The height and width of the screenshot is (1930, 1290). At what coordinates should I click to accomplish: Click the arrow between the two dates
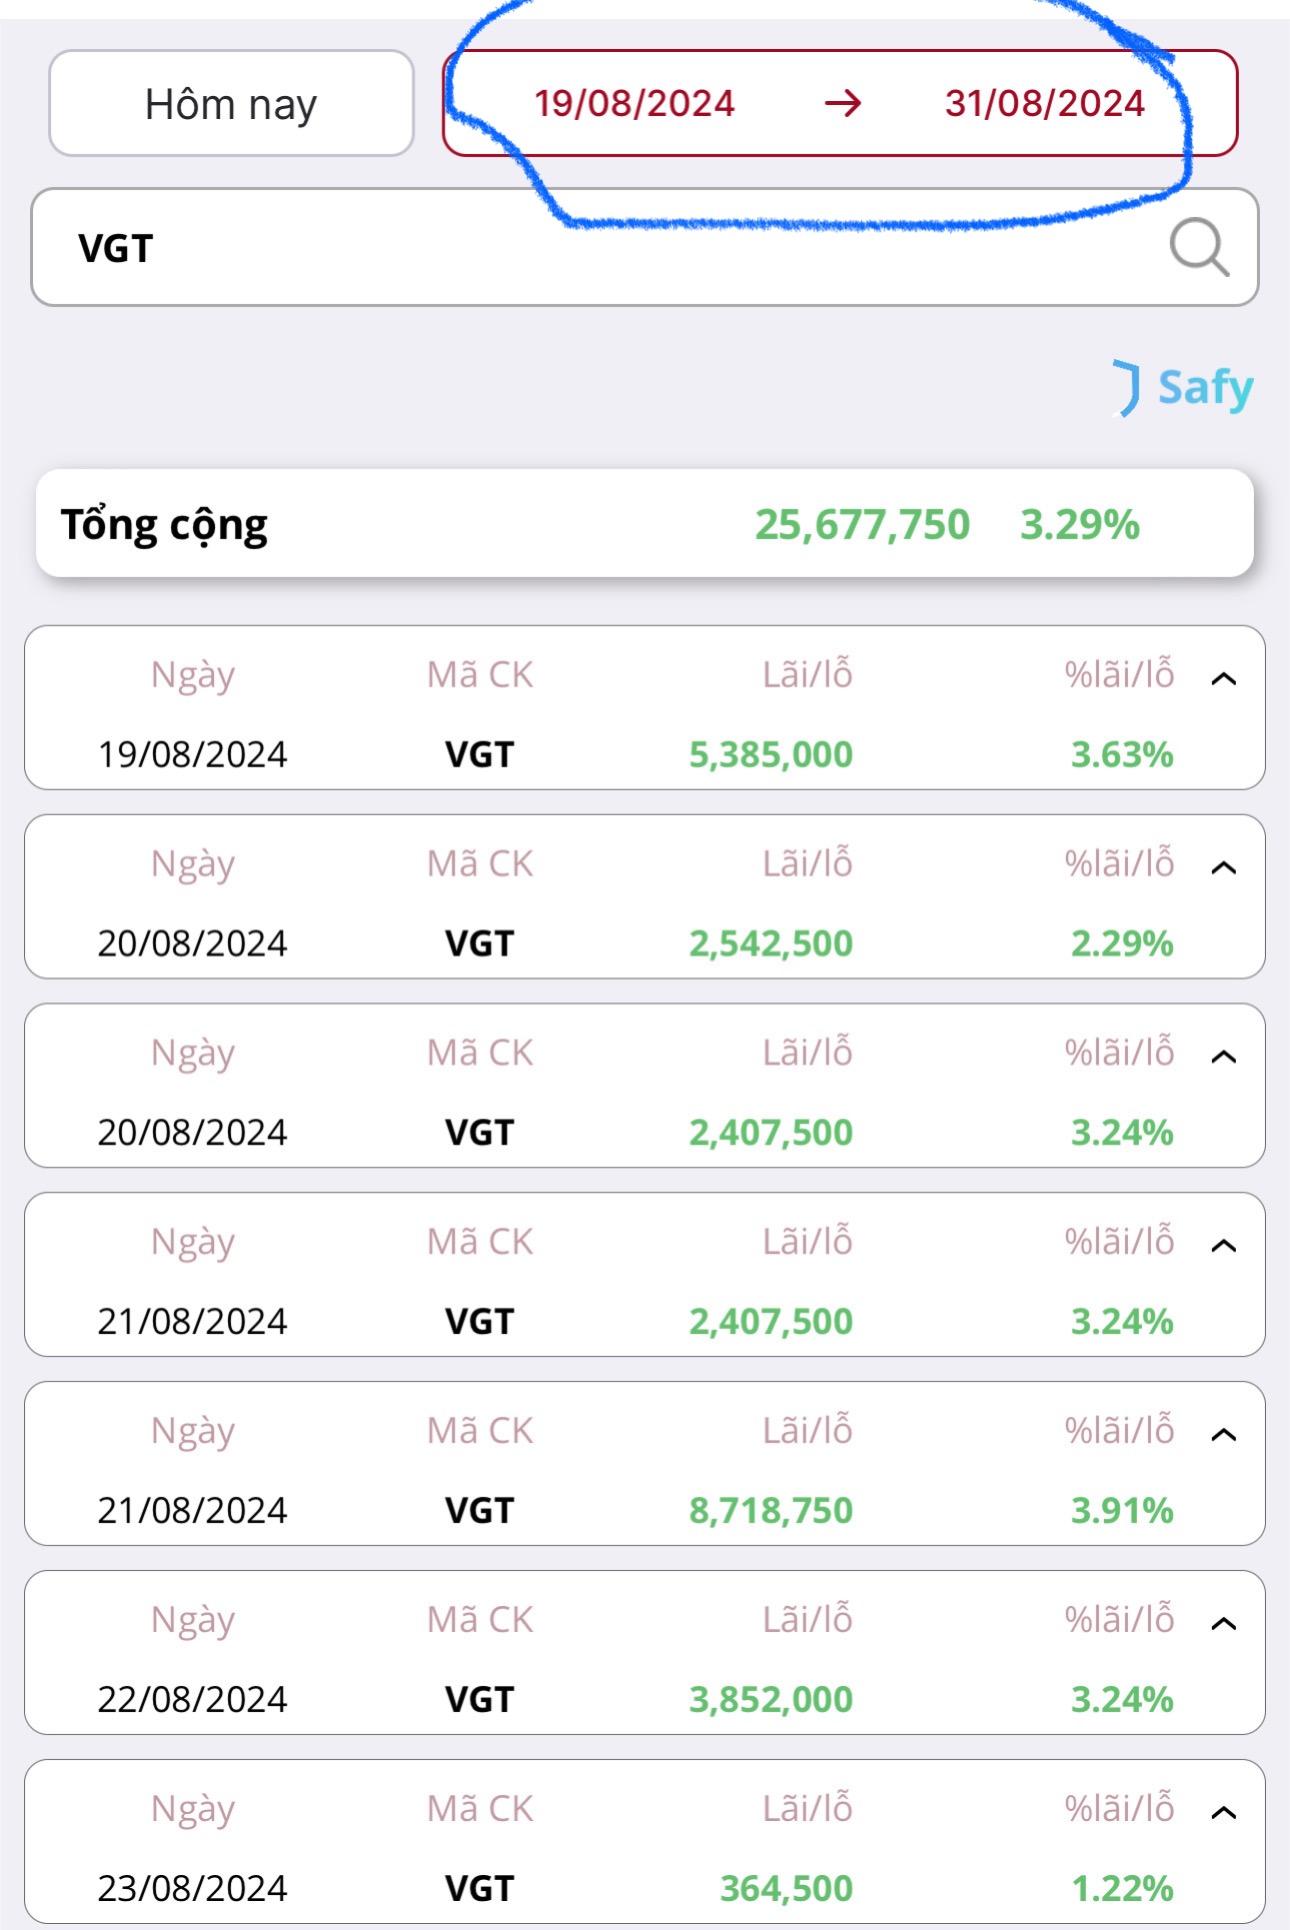(842, 103)
